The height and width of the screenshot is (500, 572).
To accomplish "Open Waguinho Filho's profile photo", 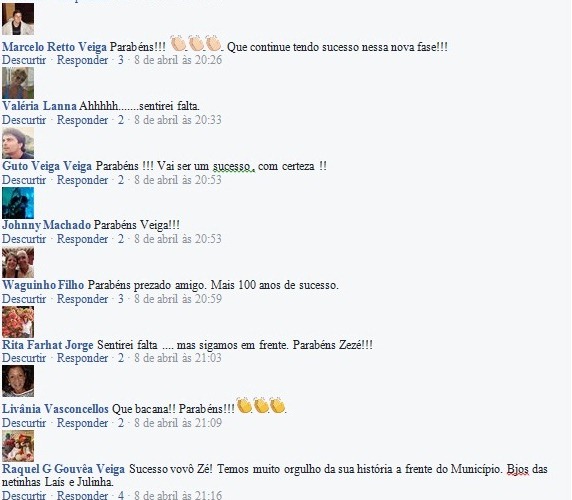I will tap(18, 262).
